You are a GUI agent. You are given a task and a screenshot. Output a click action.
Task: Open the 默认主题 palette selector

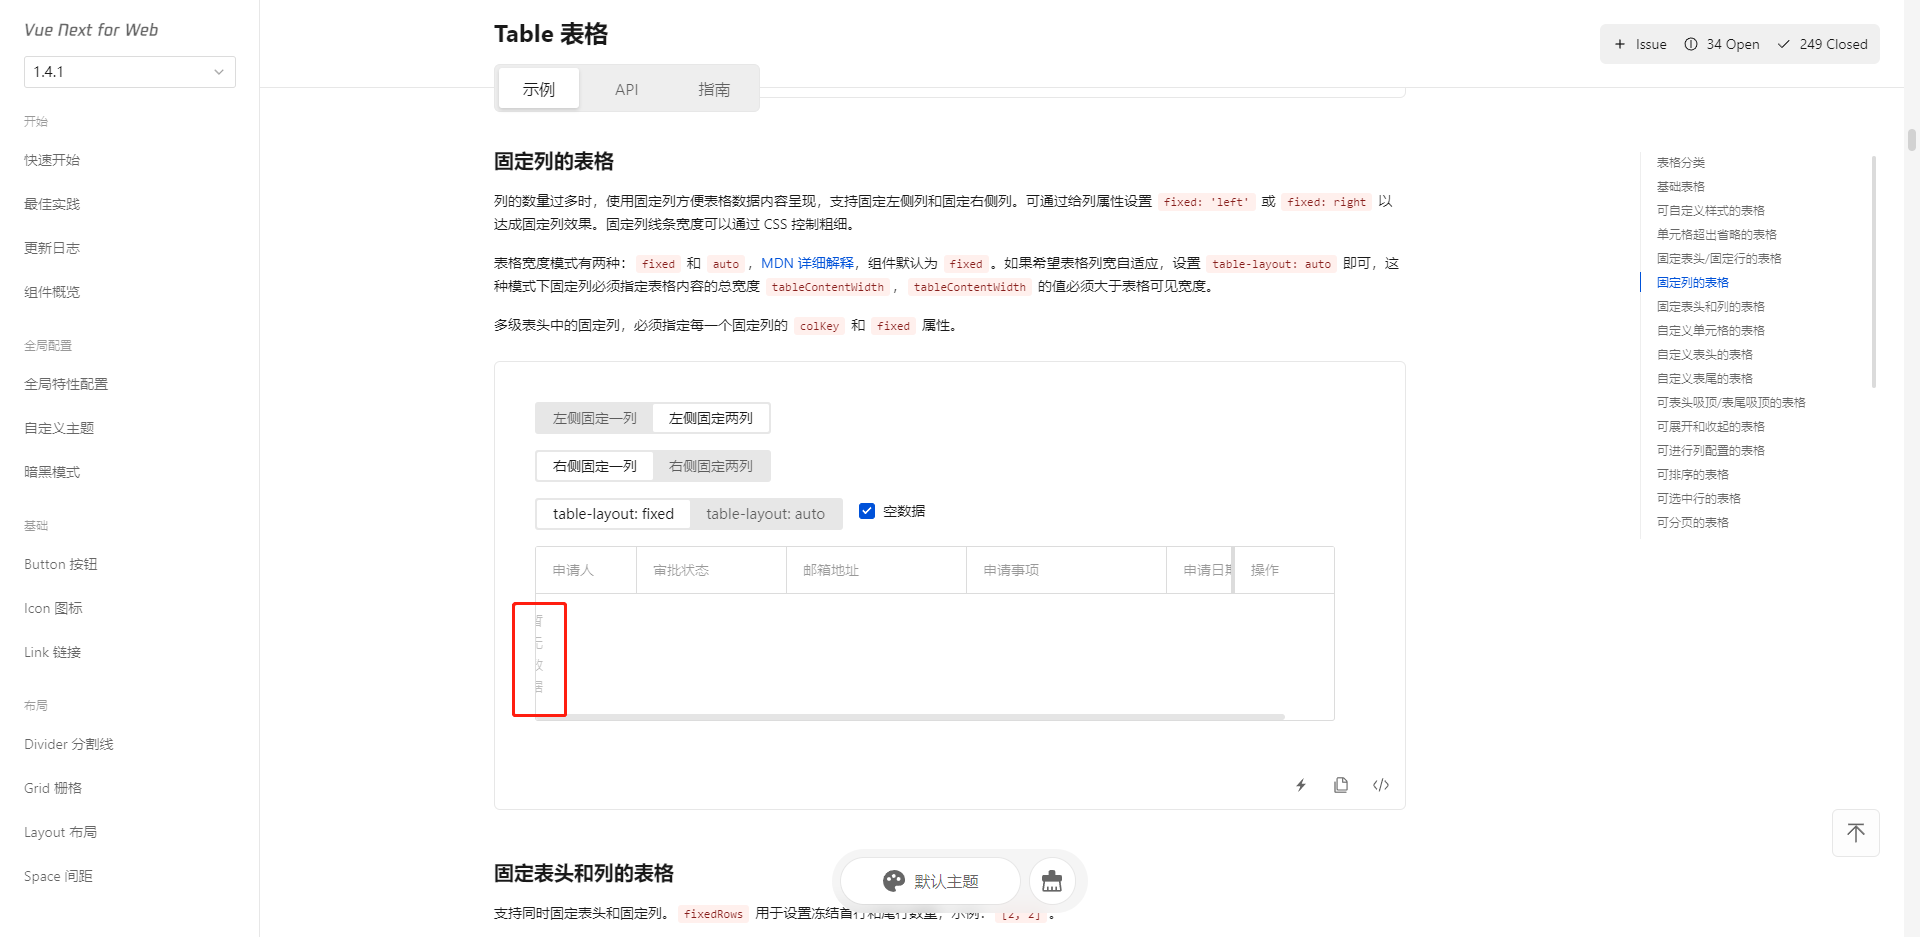(929, 881)
